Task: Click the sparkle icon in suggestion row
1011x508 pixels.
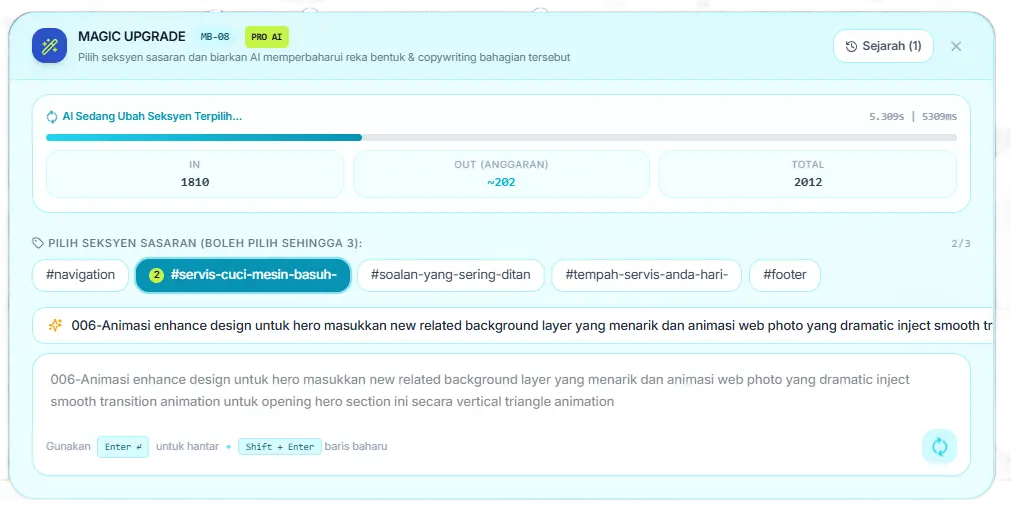Action: click(x=55, y=326)
